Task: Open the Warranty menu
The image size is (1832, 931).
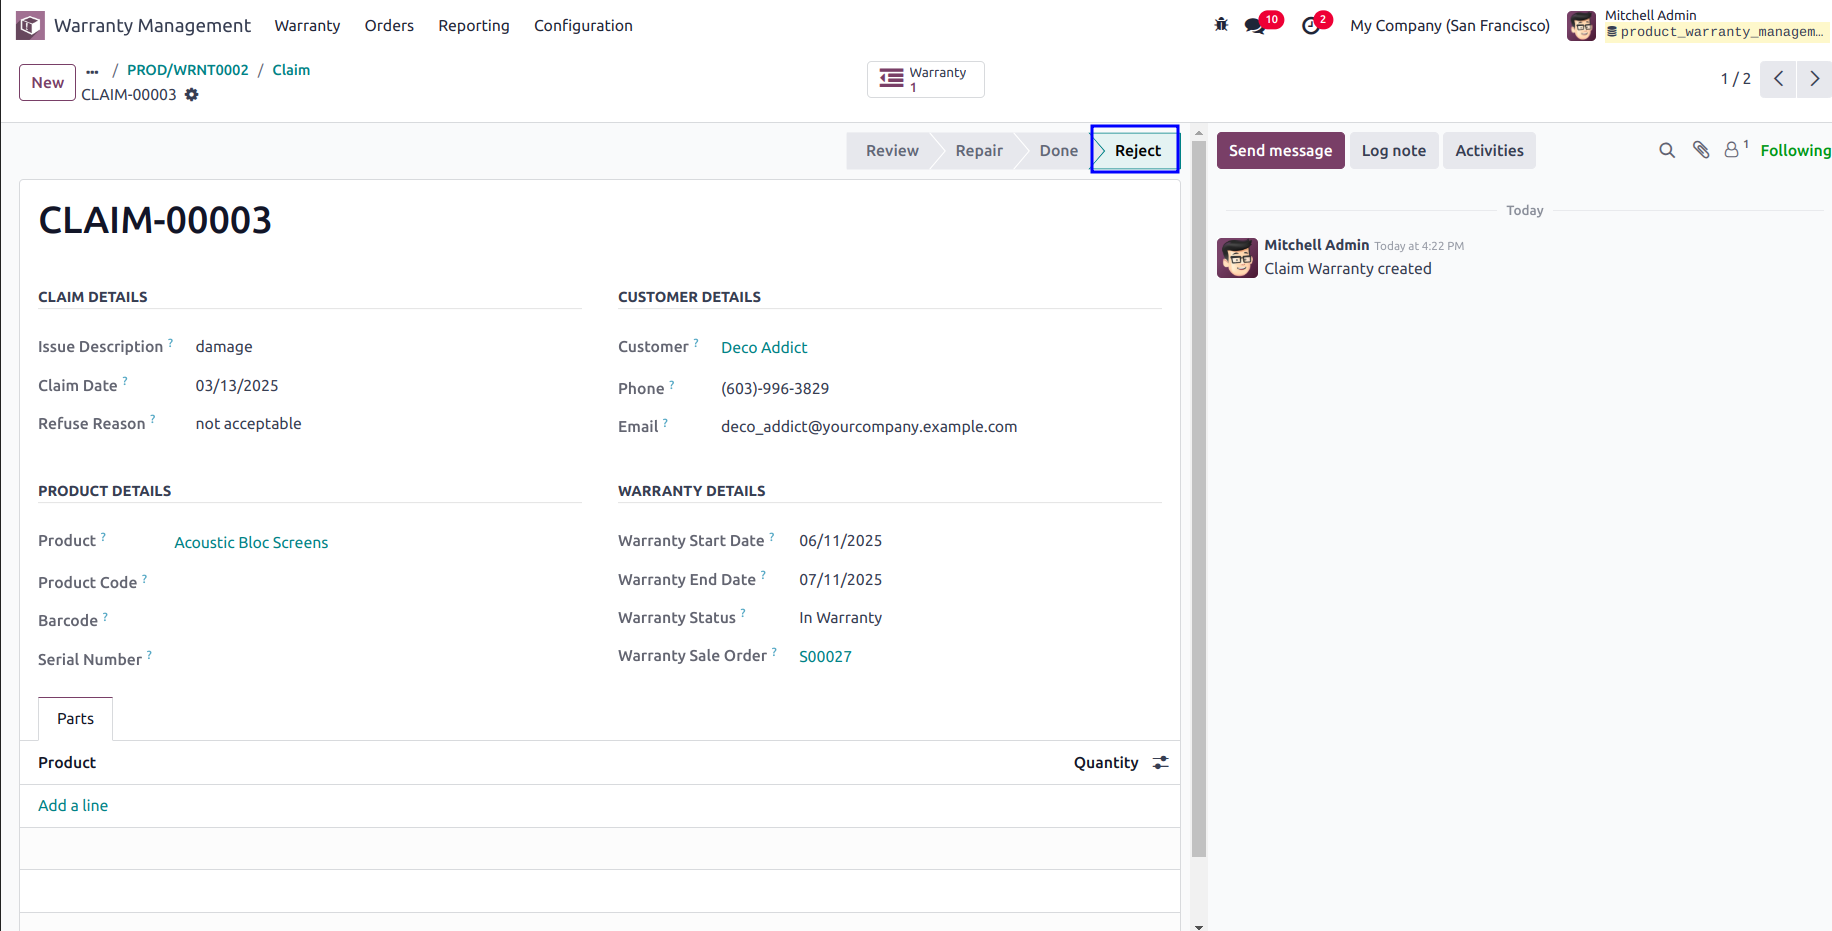Action: (307, 26)
